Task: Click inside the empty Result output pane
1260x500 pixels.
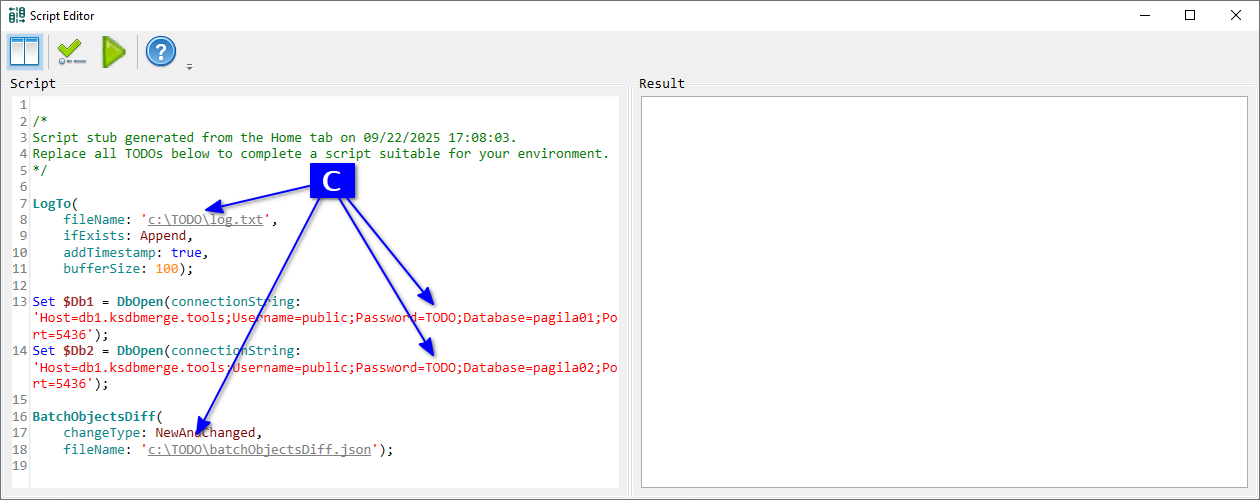Action: 943,290
